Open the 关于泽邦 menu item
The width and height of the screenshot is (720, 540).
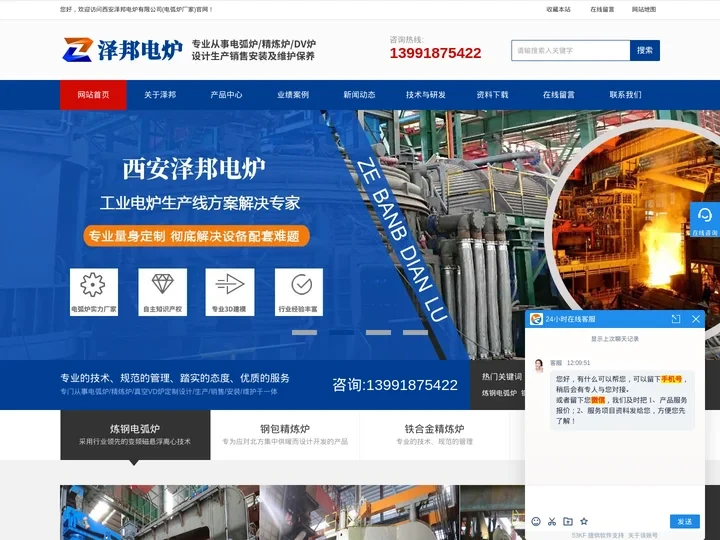pos(160,95)
